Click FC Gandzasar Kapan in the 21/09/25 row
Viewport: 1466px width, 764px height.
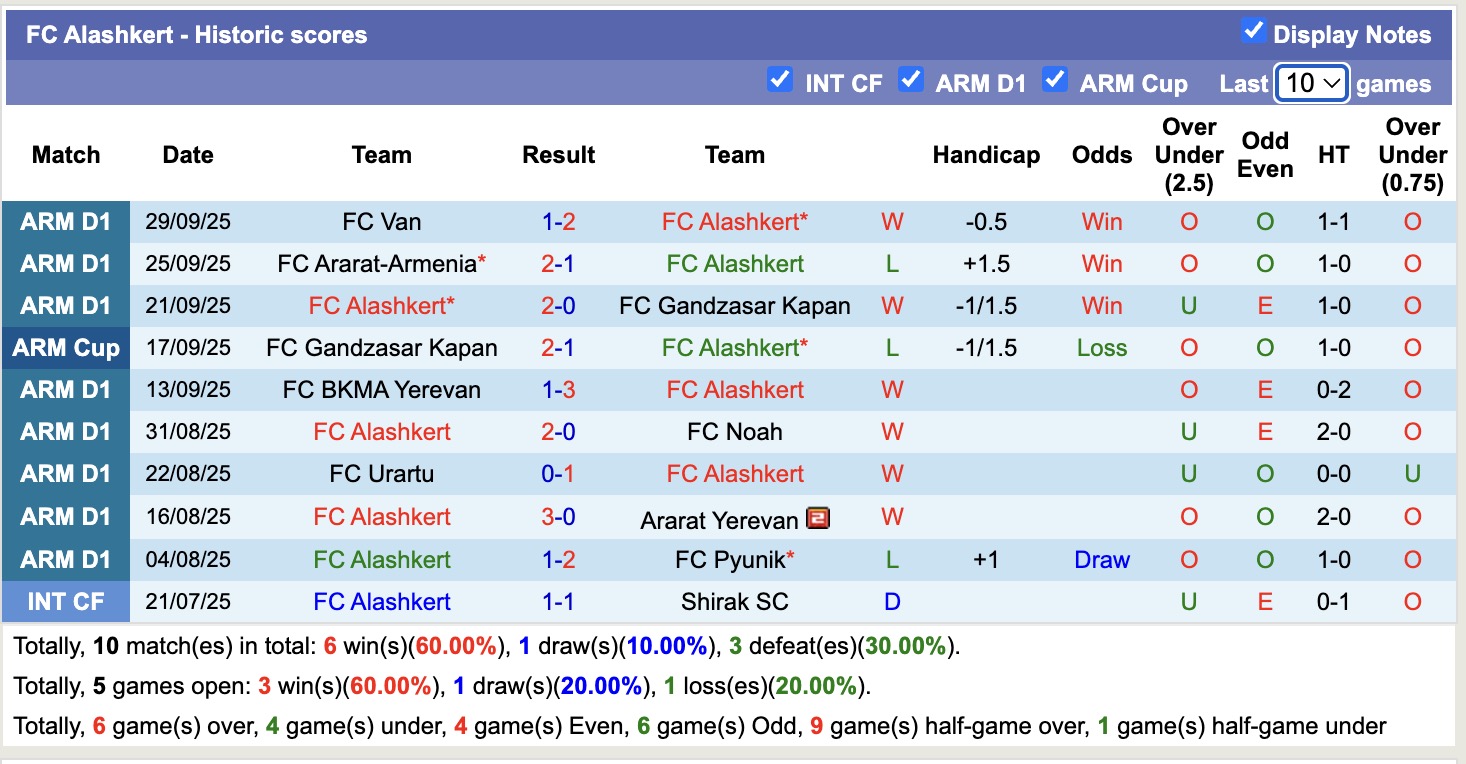coord(735,305)
